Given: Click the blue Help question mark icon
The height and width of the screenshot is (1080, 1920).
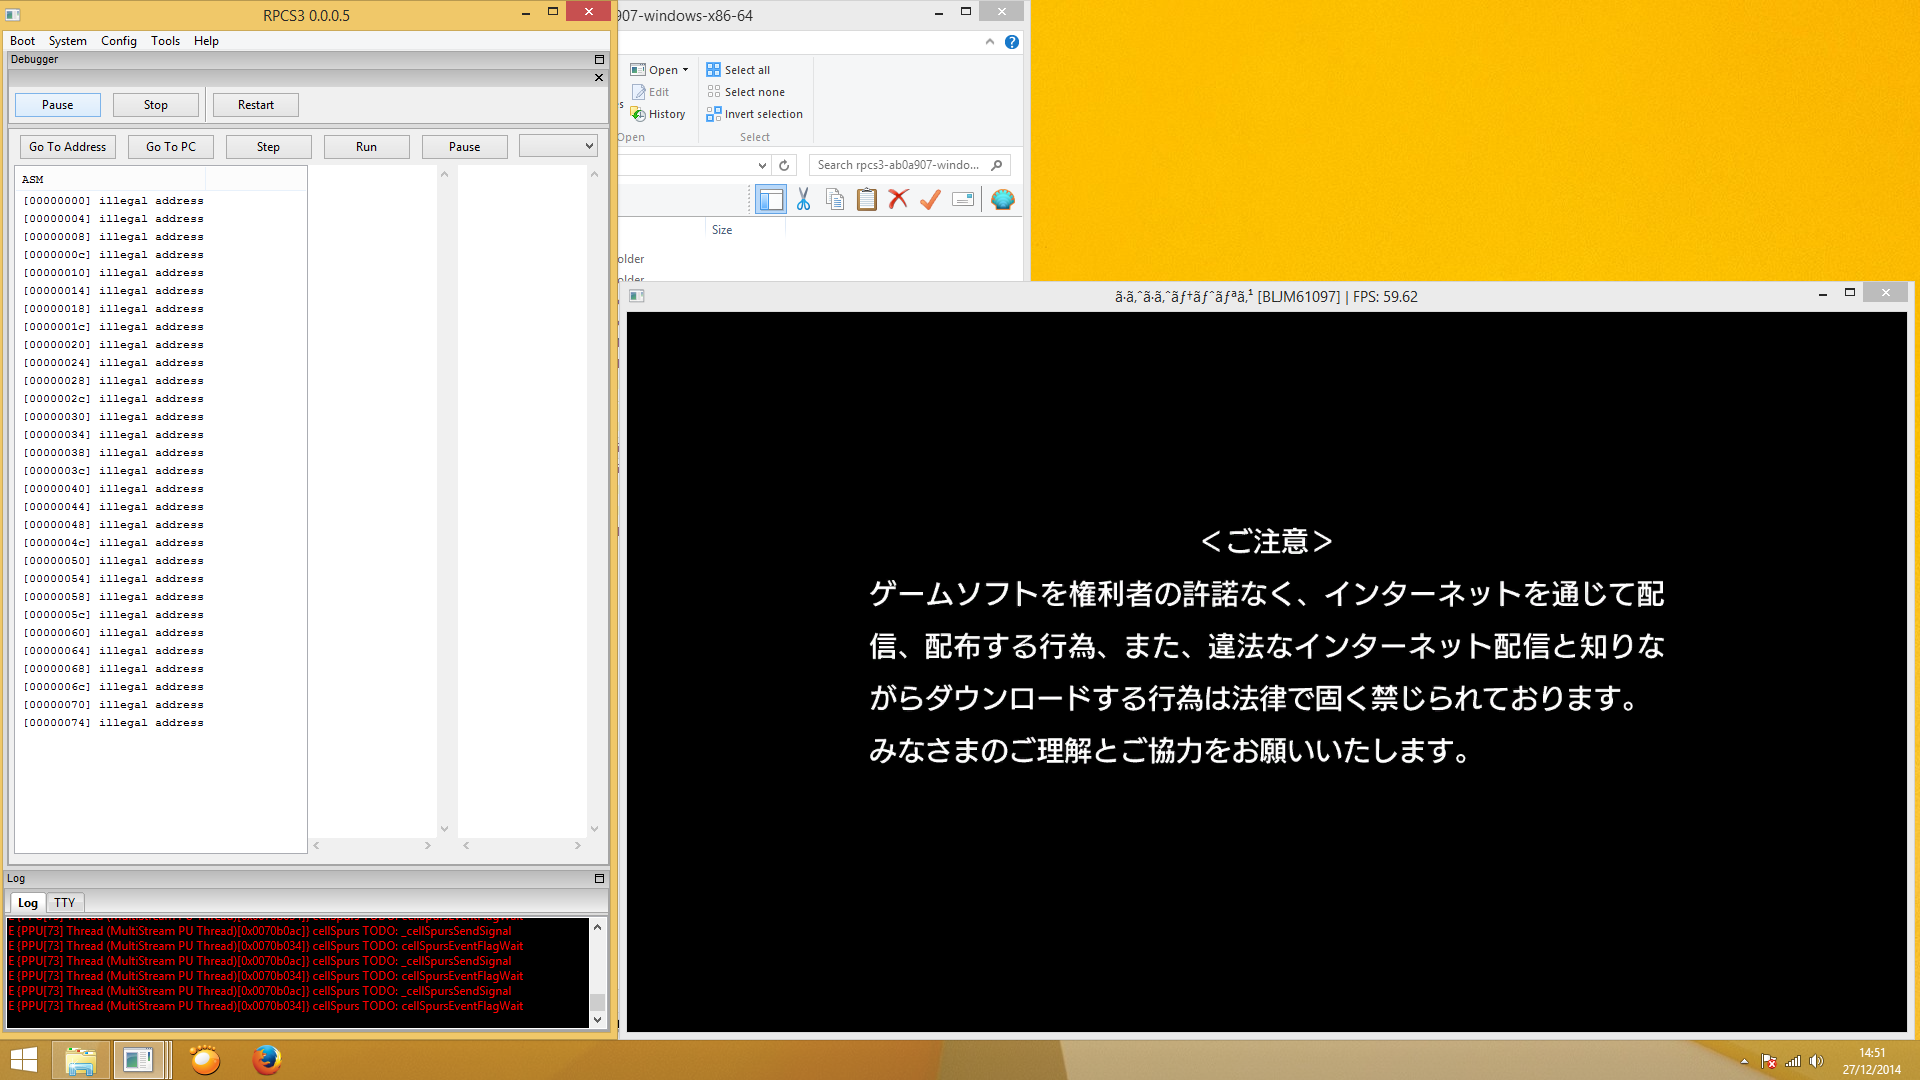Looking at the screenshot, I should tap(1012, 42).
